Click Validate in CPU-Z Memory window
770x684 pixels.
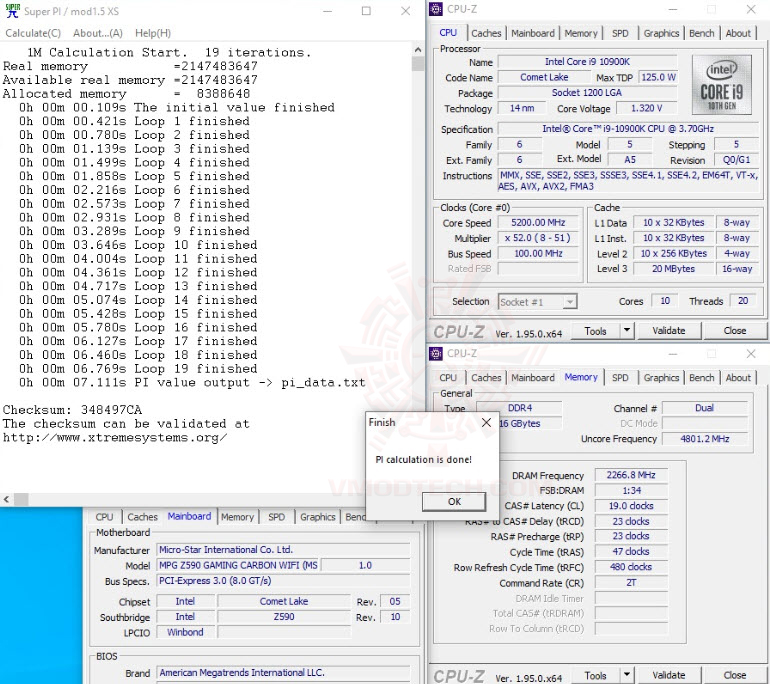(x=669, y=676)
